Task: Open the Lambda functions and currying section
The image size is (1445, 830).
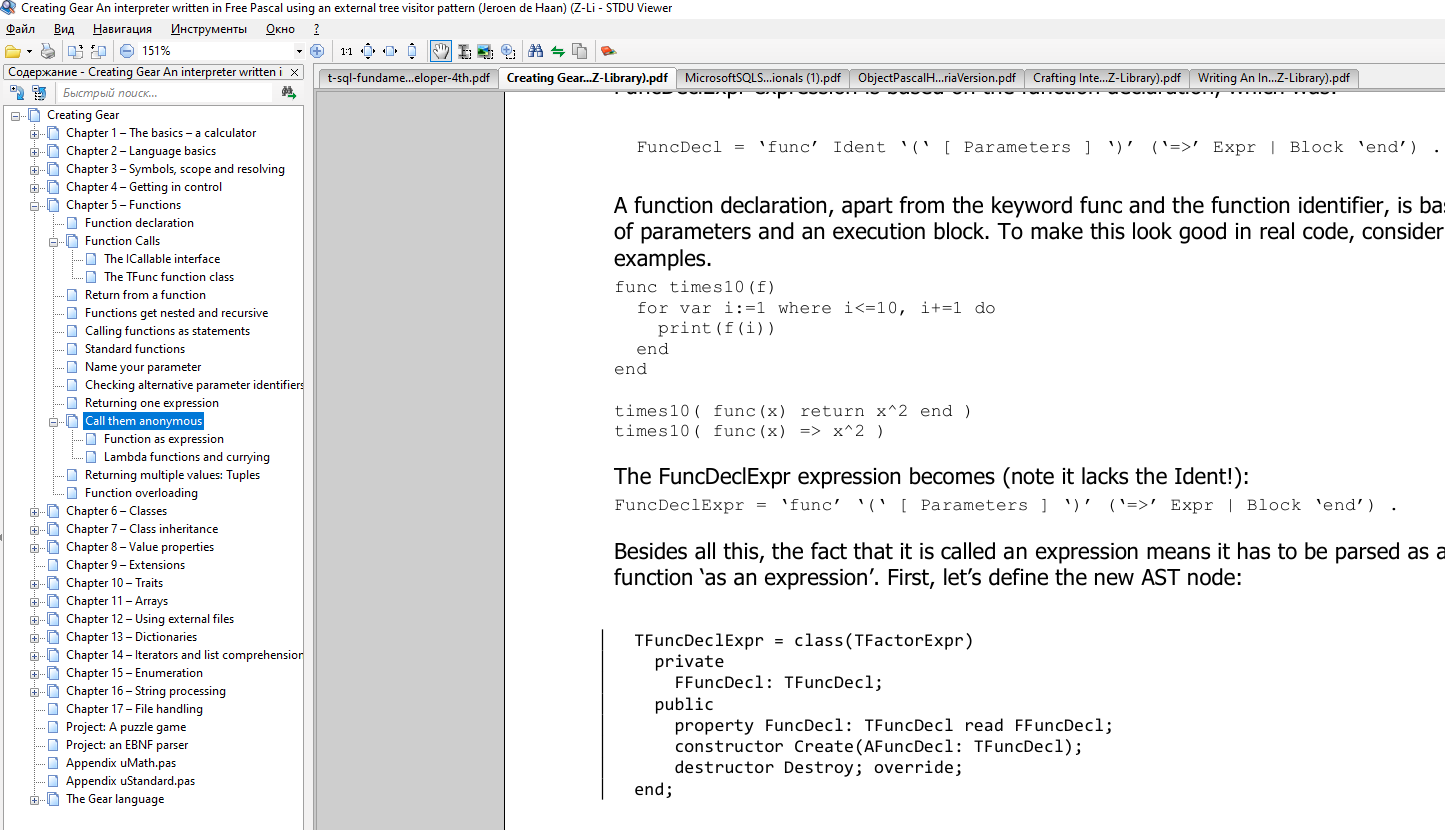Action: tap(186, 457)
